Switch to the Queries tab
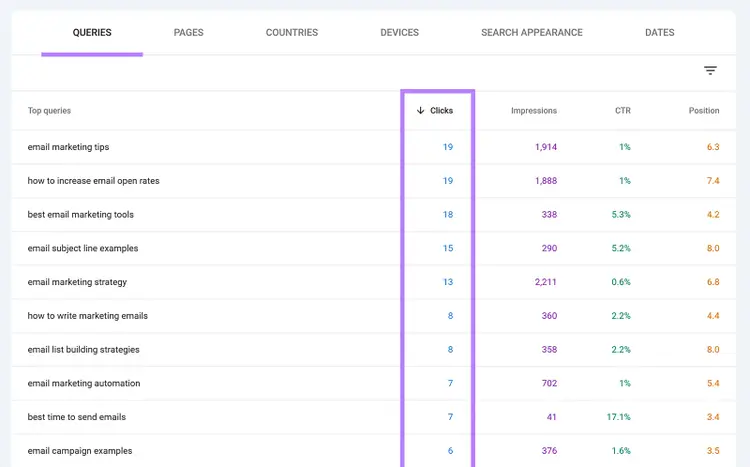This screenshot has width=750, height=467. click(x=92, y=33)
